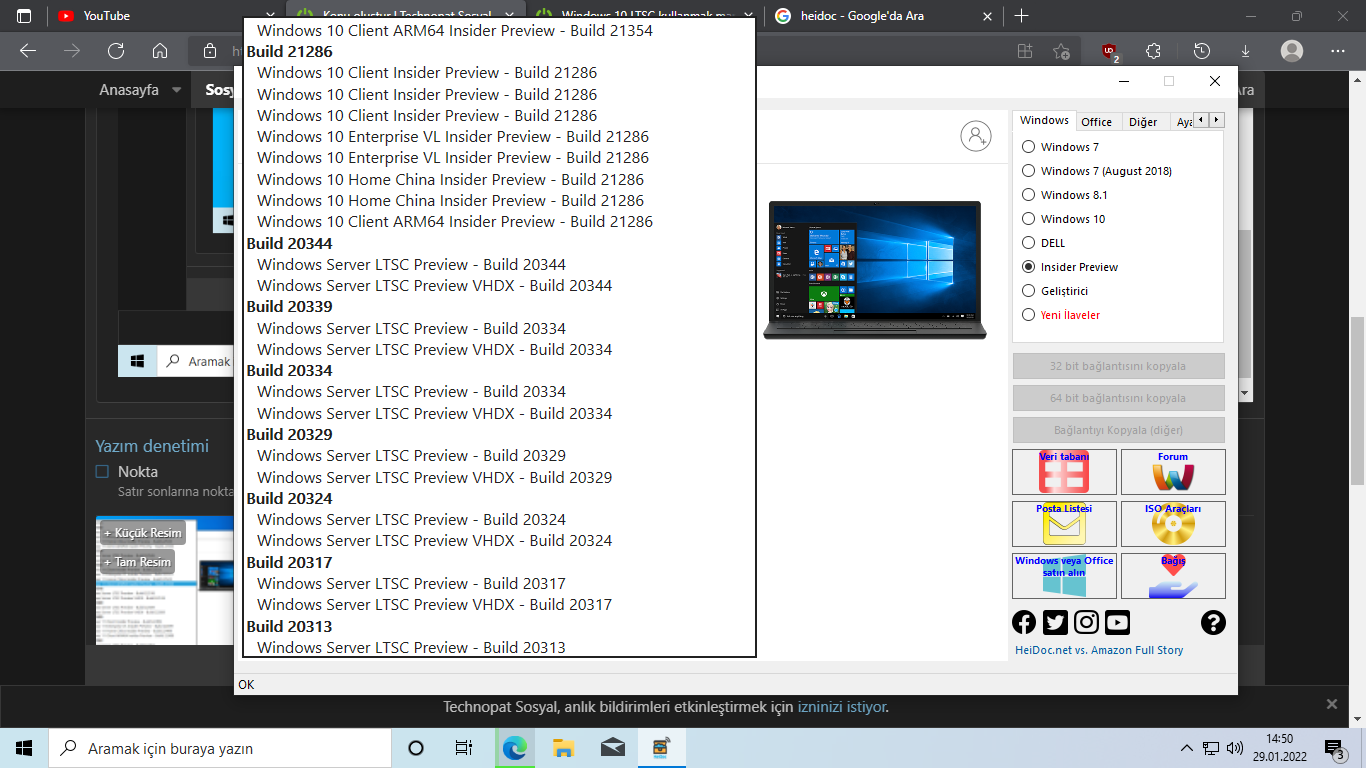The height and width of the screenshot is (768, 1366).
Task: Open HeiDoc's Facebook page icon
Action: (1024, 623)
